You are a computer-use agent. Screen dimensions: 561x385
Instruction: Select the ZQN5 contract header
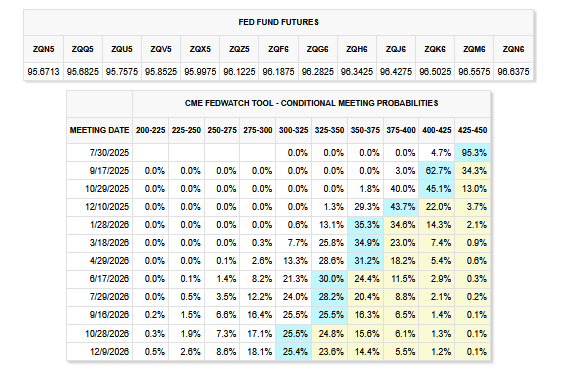pyautogui.click(x=44, y=49)
